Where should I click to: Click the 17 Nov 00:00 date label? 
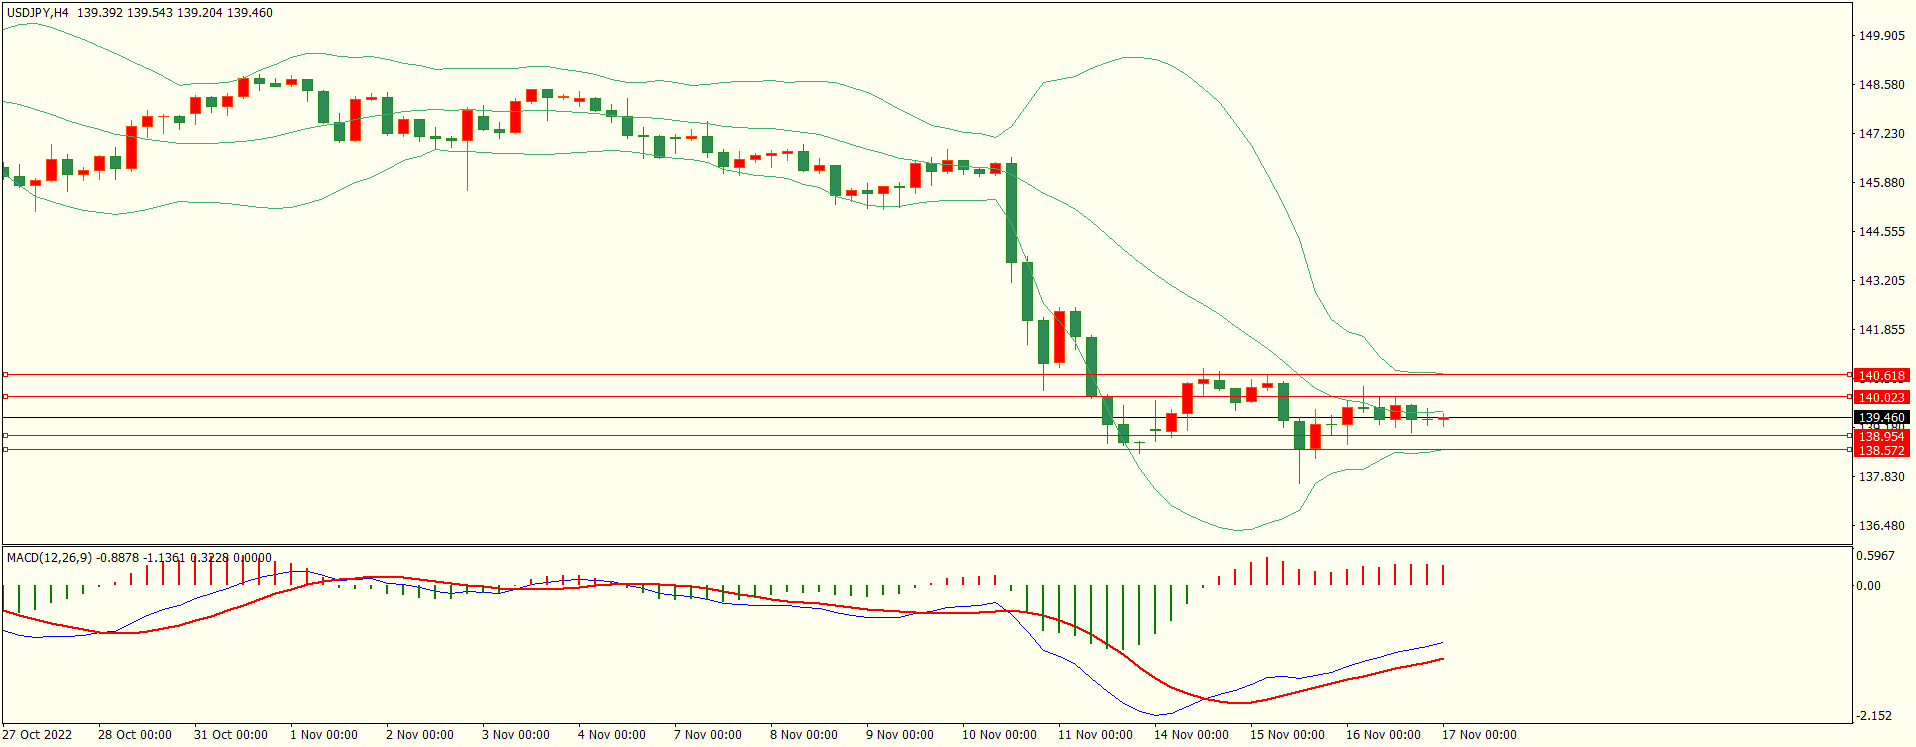pos(1479,735)
